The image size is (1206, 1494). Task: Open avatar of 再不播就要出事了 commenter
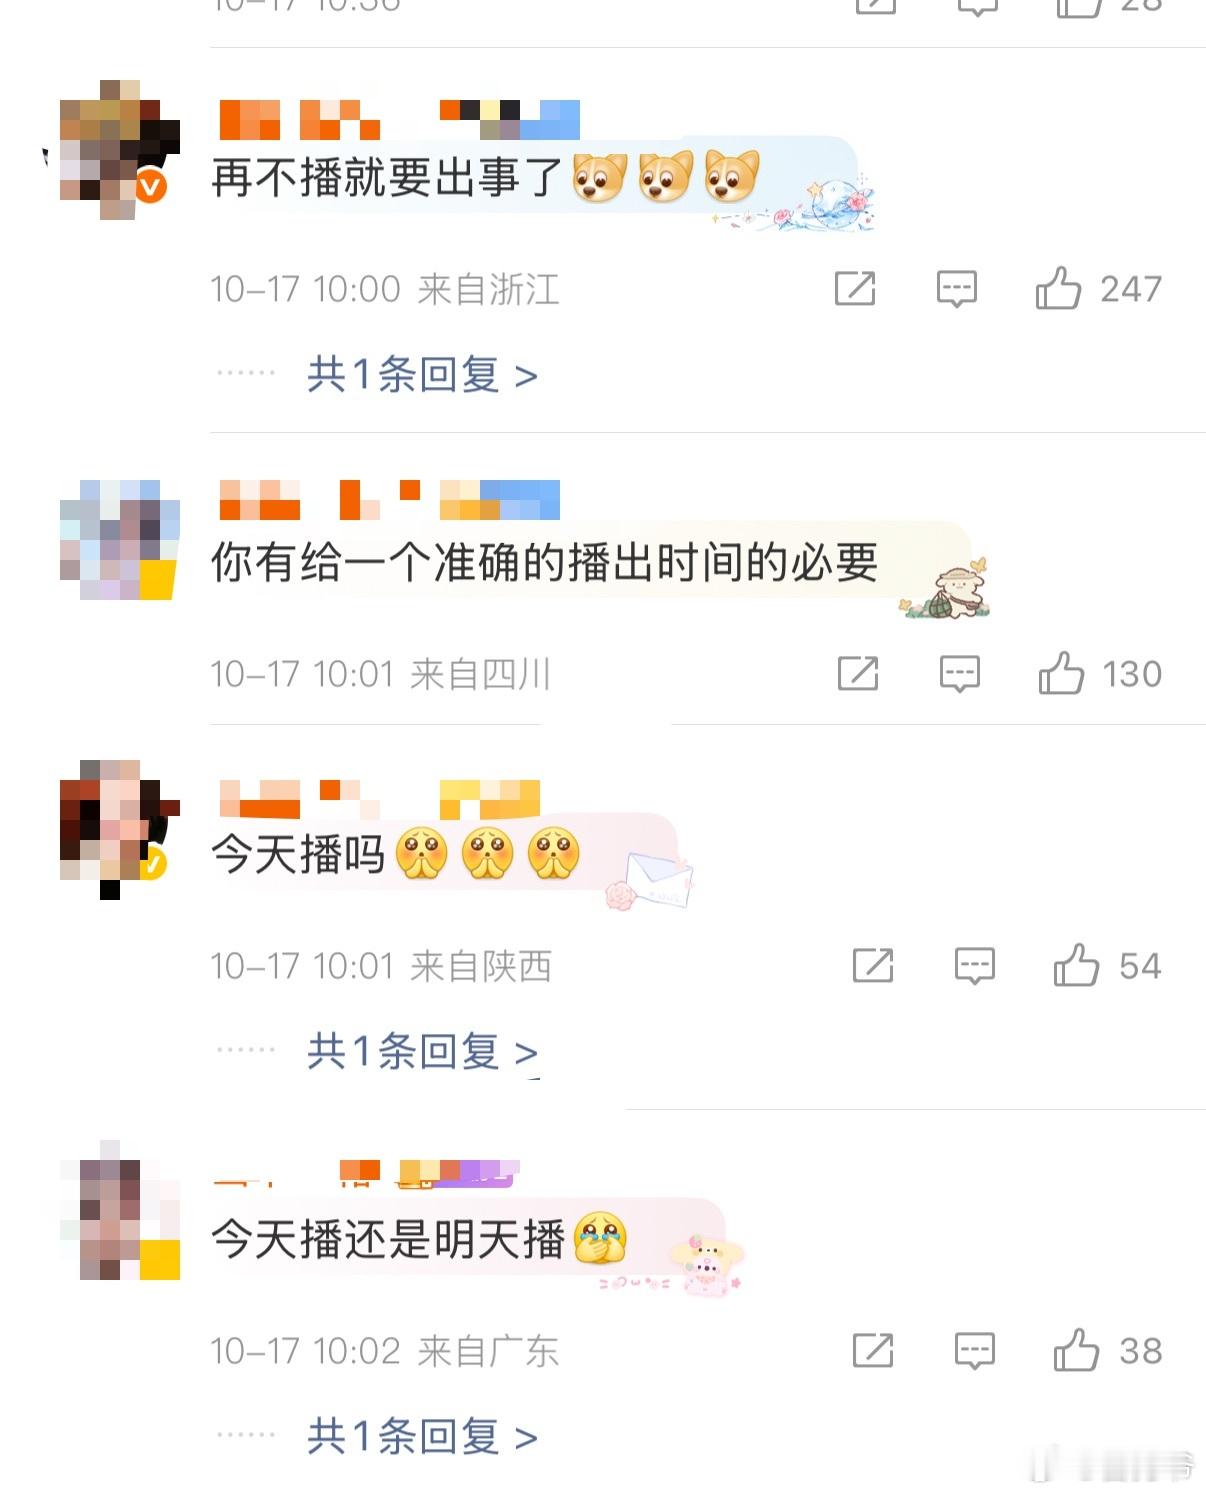click(x=118, y=149)
